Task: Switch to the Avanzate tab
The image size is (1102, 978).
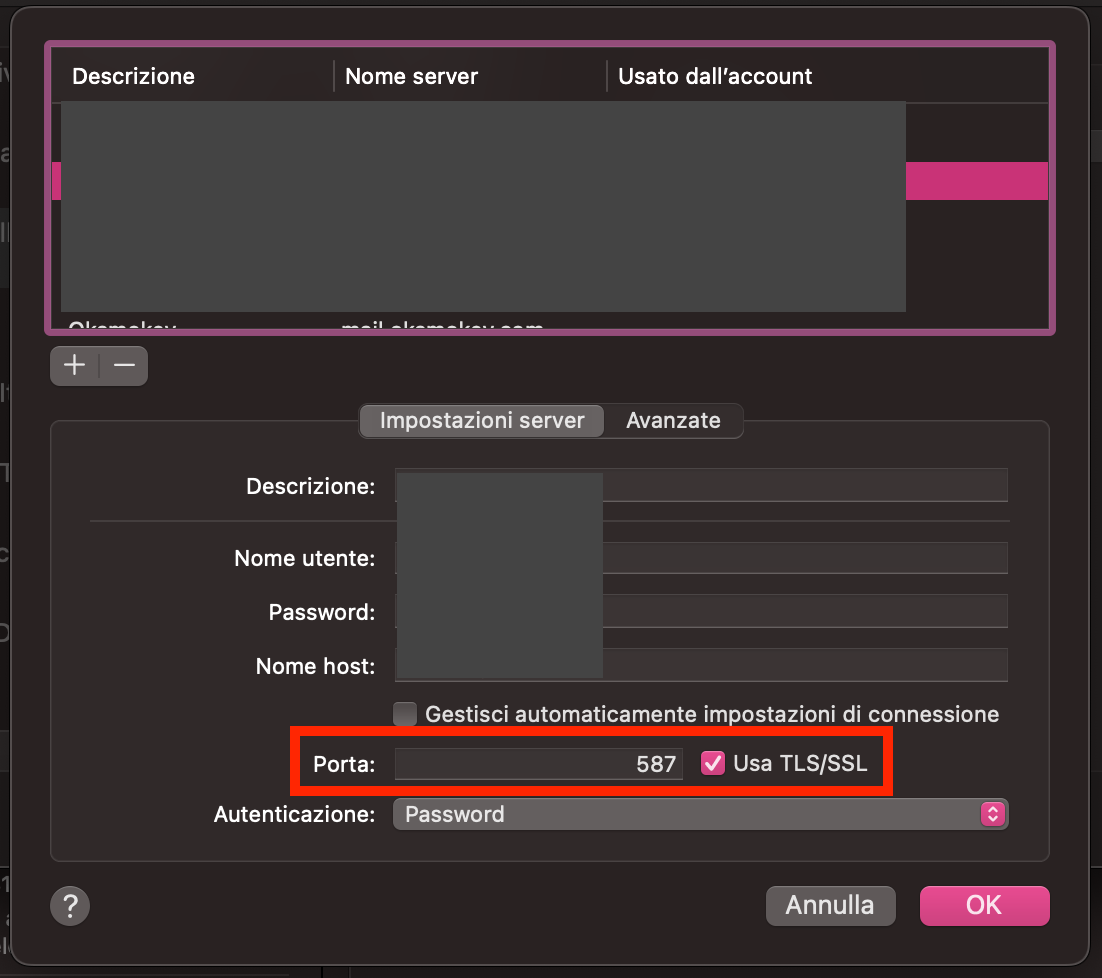Action: [x=674, y=421]
